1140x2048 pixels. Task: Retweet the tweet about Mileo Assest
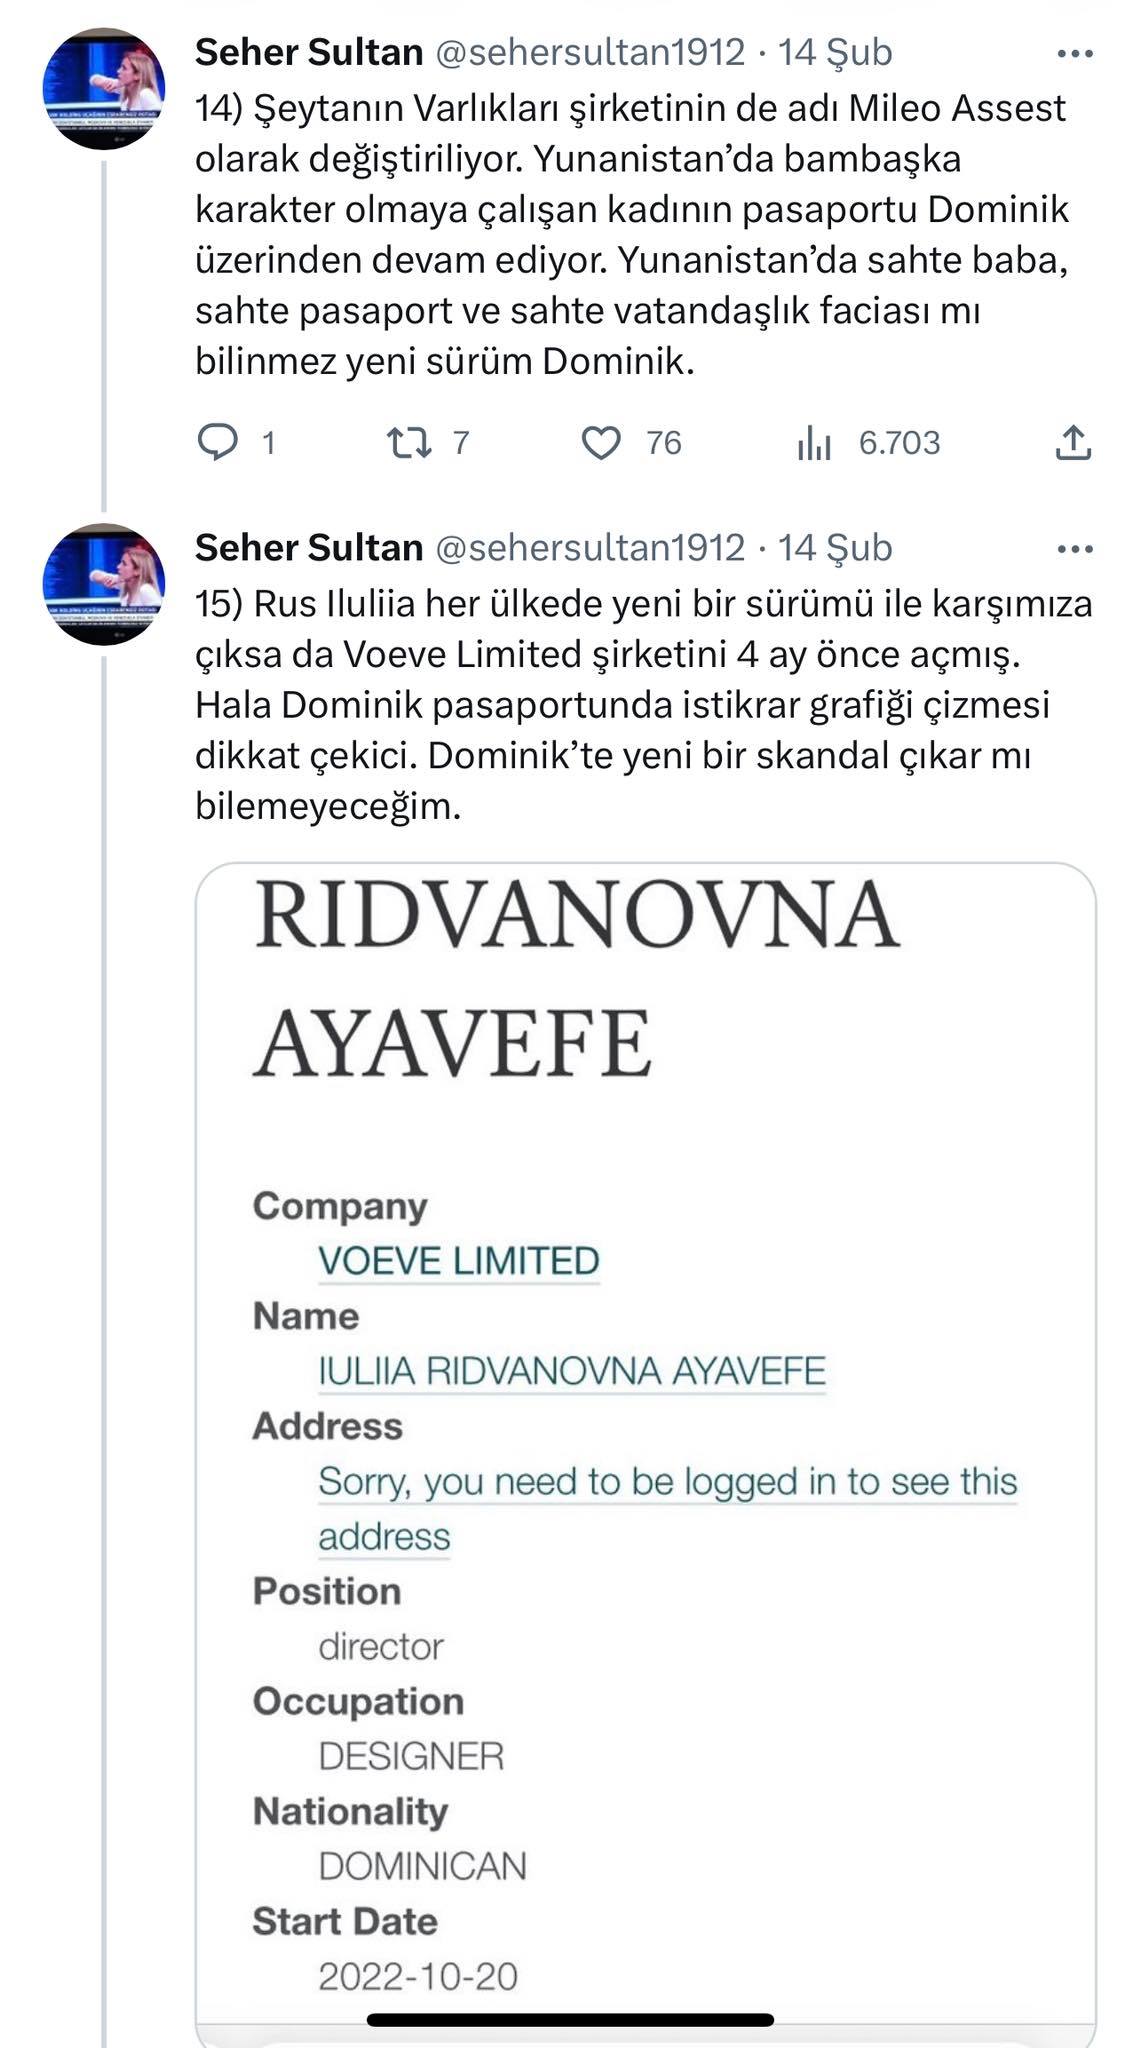pos(409,442)
